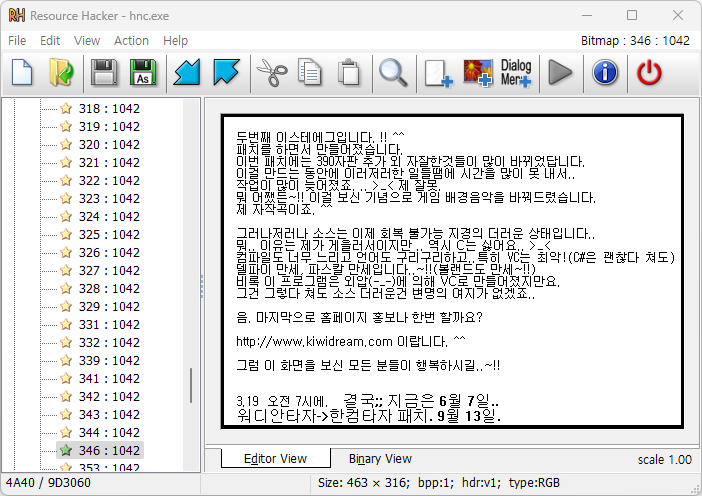Click the Resource Hacker title bar logo
This screenshot has height=496, width=702.
(17, 15)
